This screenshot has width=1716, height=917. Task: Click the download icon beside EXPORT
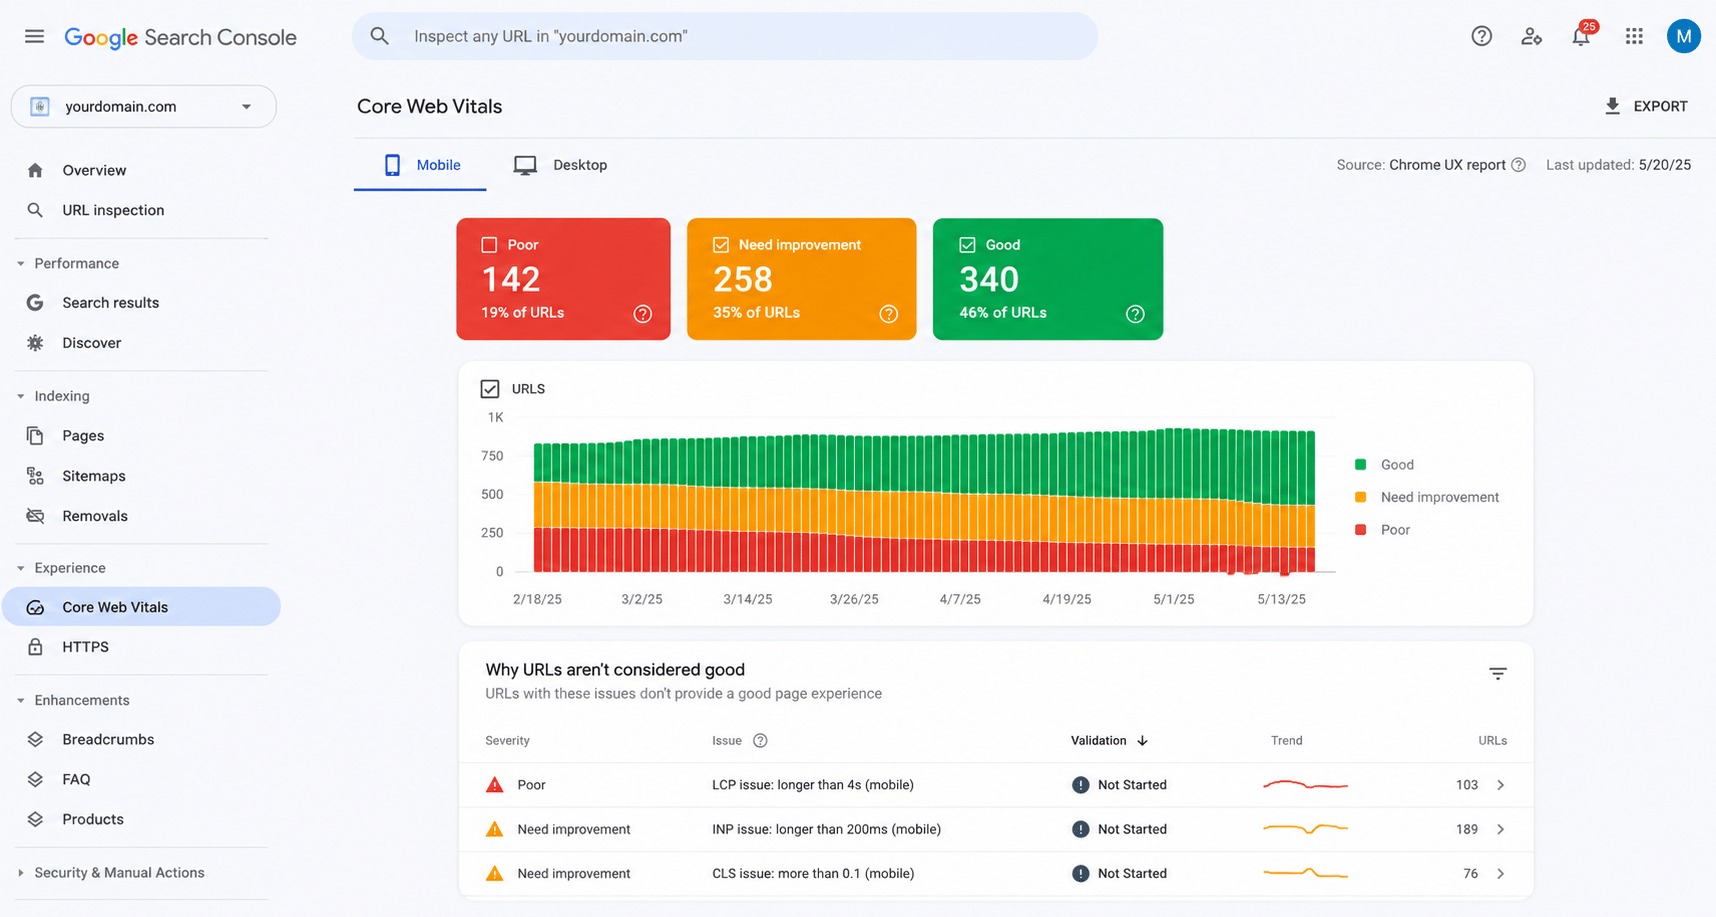point(1612,106)
